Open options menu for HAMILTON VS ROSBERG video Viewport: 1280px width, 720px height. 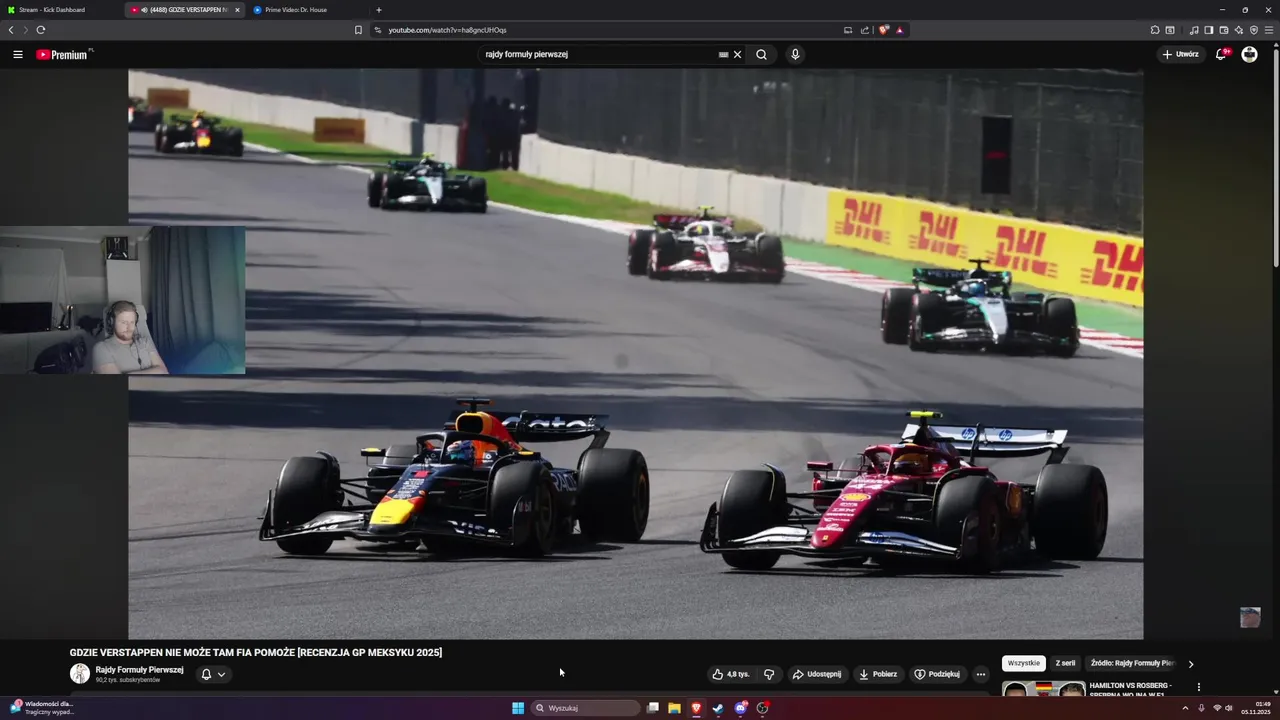pos(1198,687)
